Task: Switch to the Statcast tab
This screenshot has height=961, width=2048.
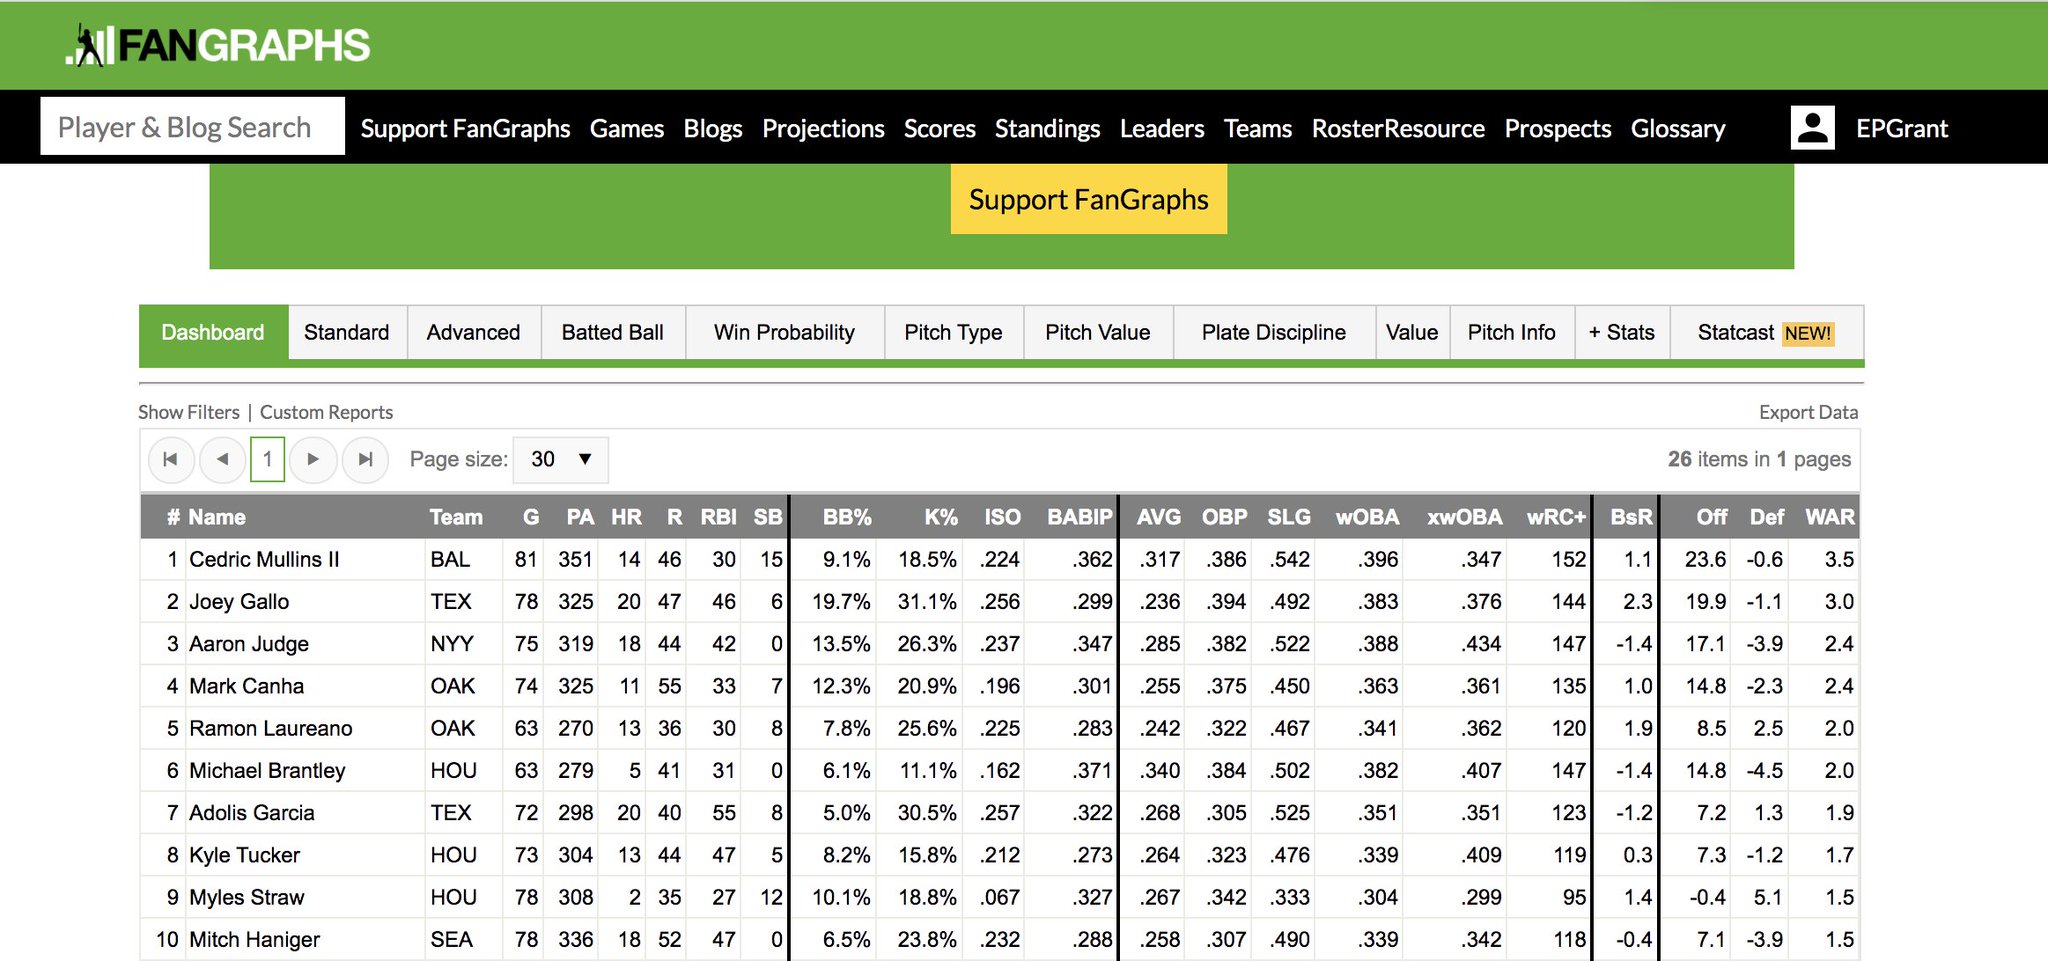Action: tap(1737, 332)
